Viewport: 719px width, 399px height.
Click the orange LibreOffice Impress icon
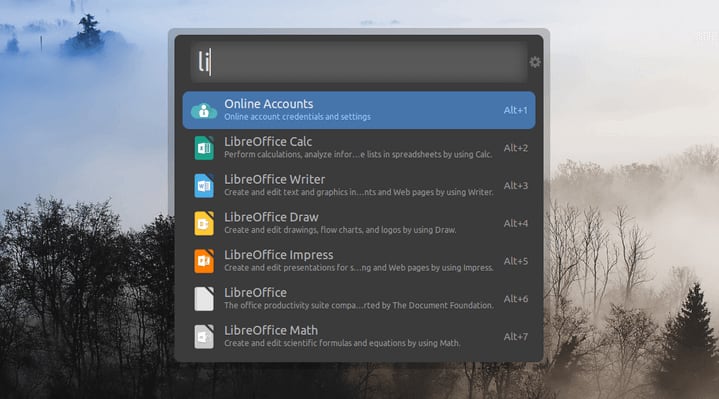[204, 261]
